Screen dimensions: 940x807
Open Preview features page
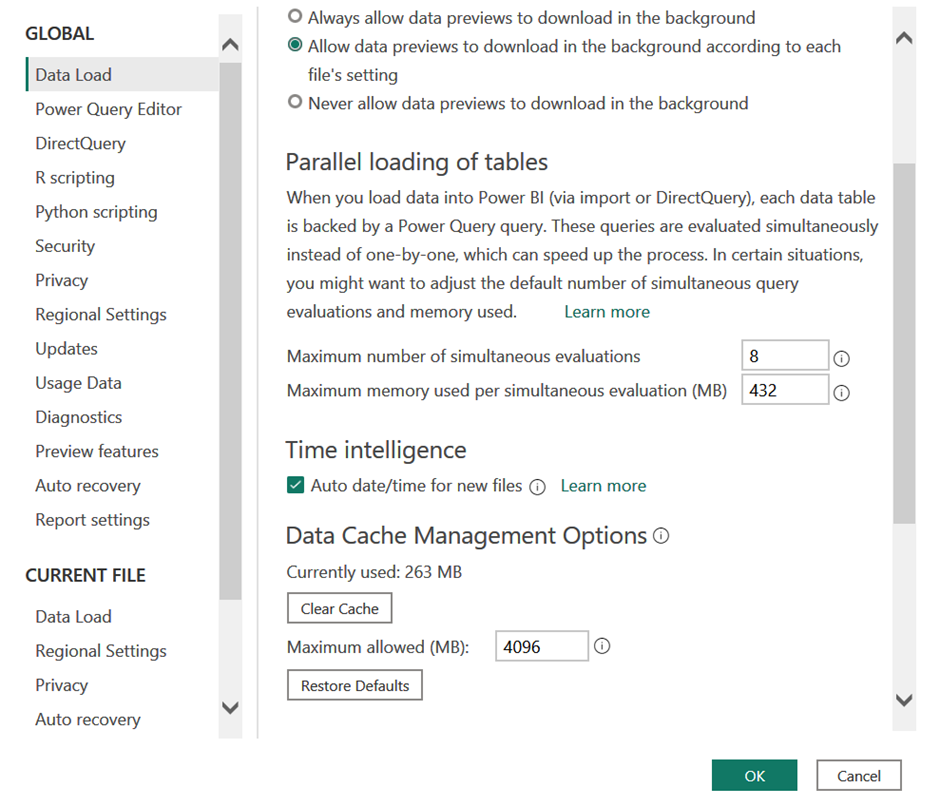[97, 451]
